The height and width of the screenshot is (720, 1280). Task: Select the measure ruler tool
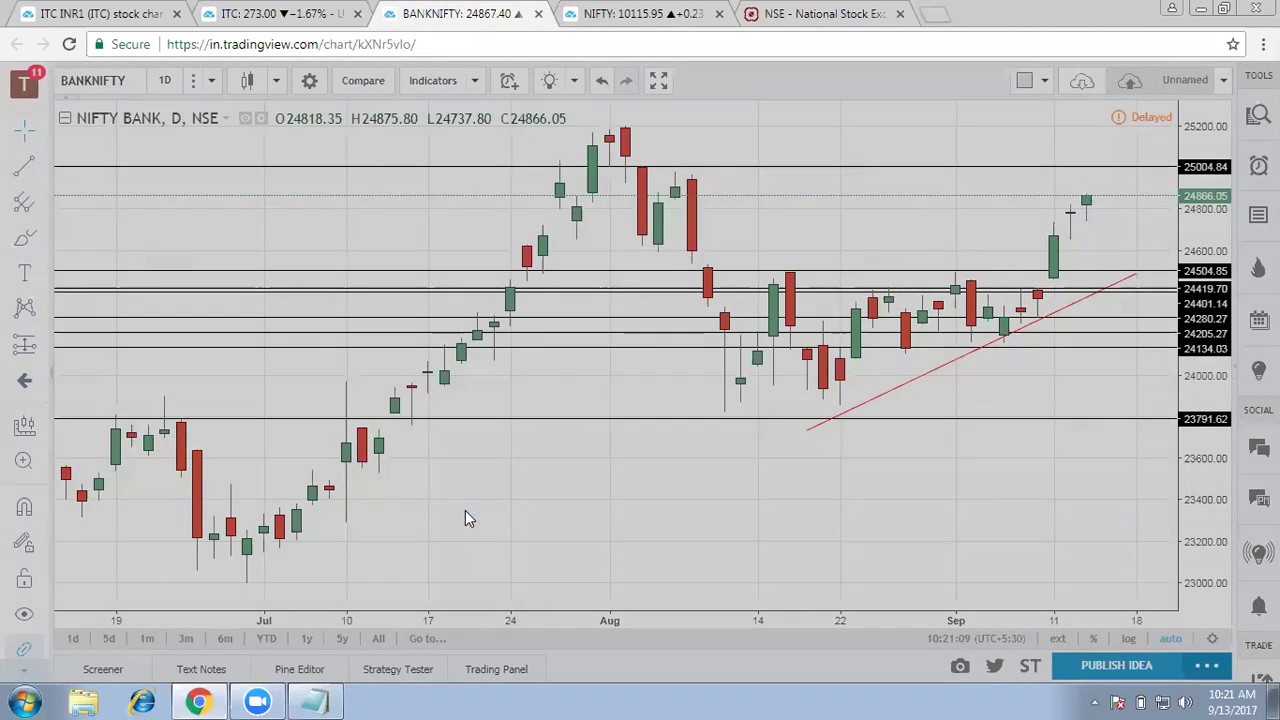tap(25, 425)
